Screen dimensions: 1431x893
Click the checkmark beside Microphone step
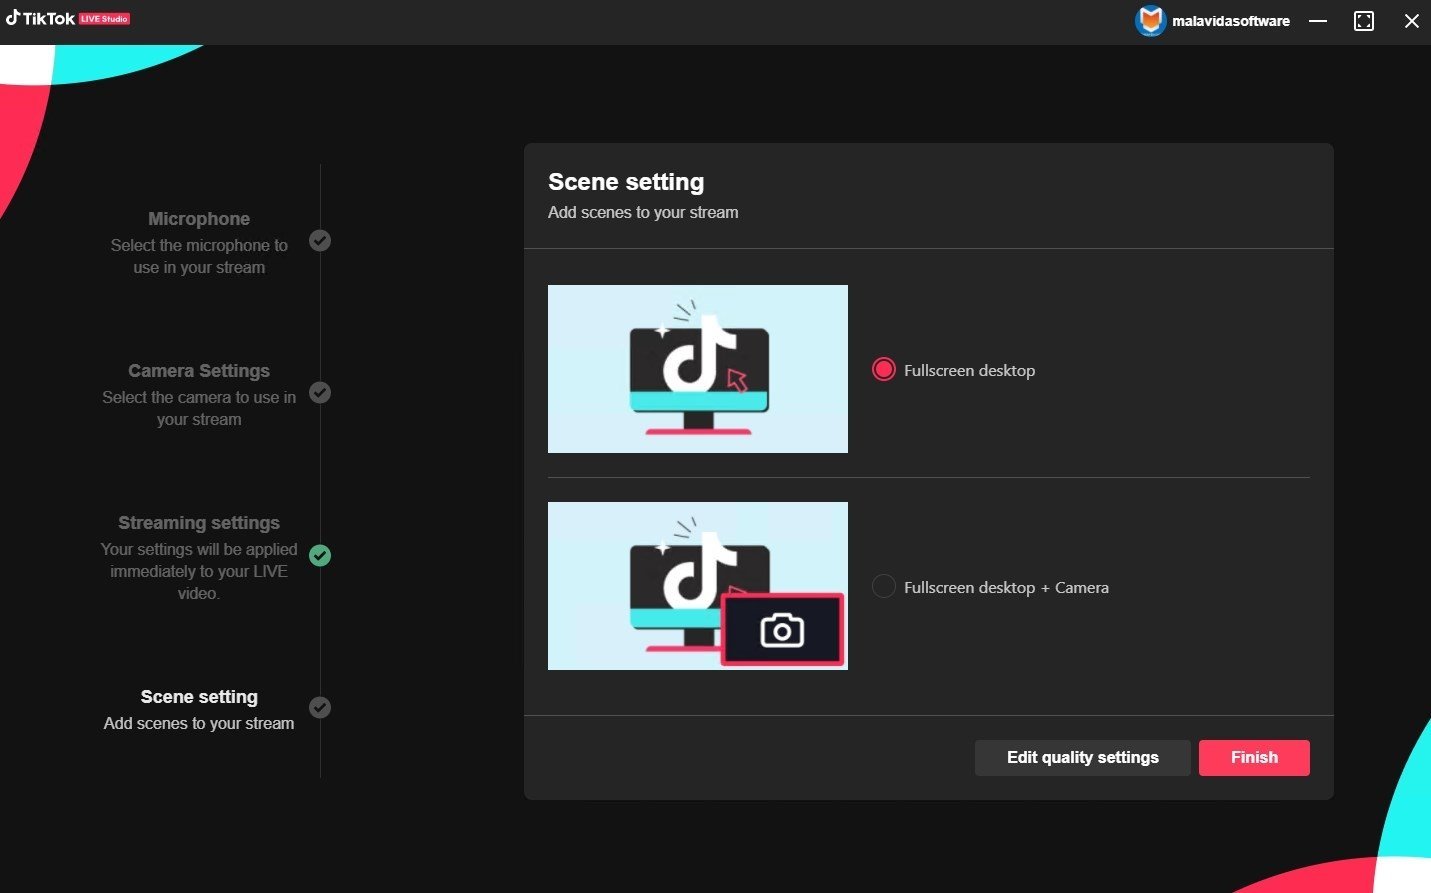tap(320, 240)
